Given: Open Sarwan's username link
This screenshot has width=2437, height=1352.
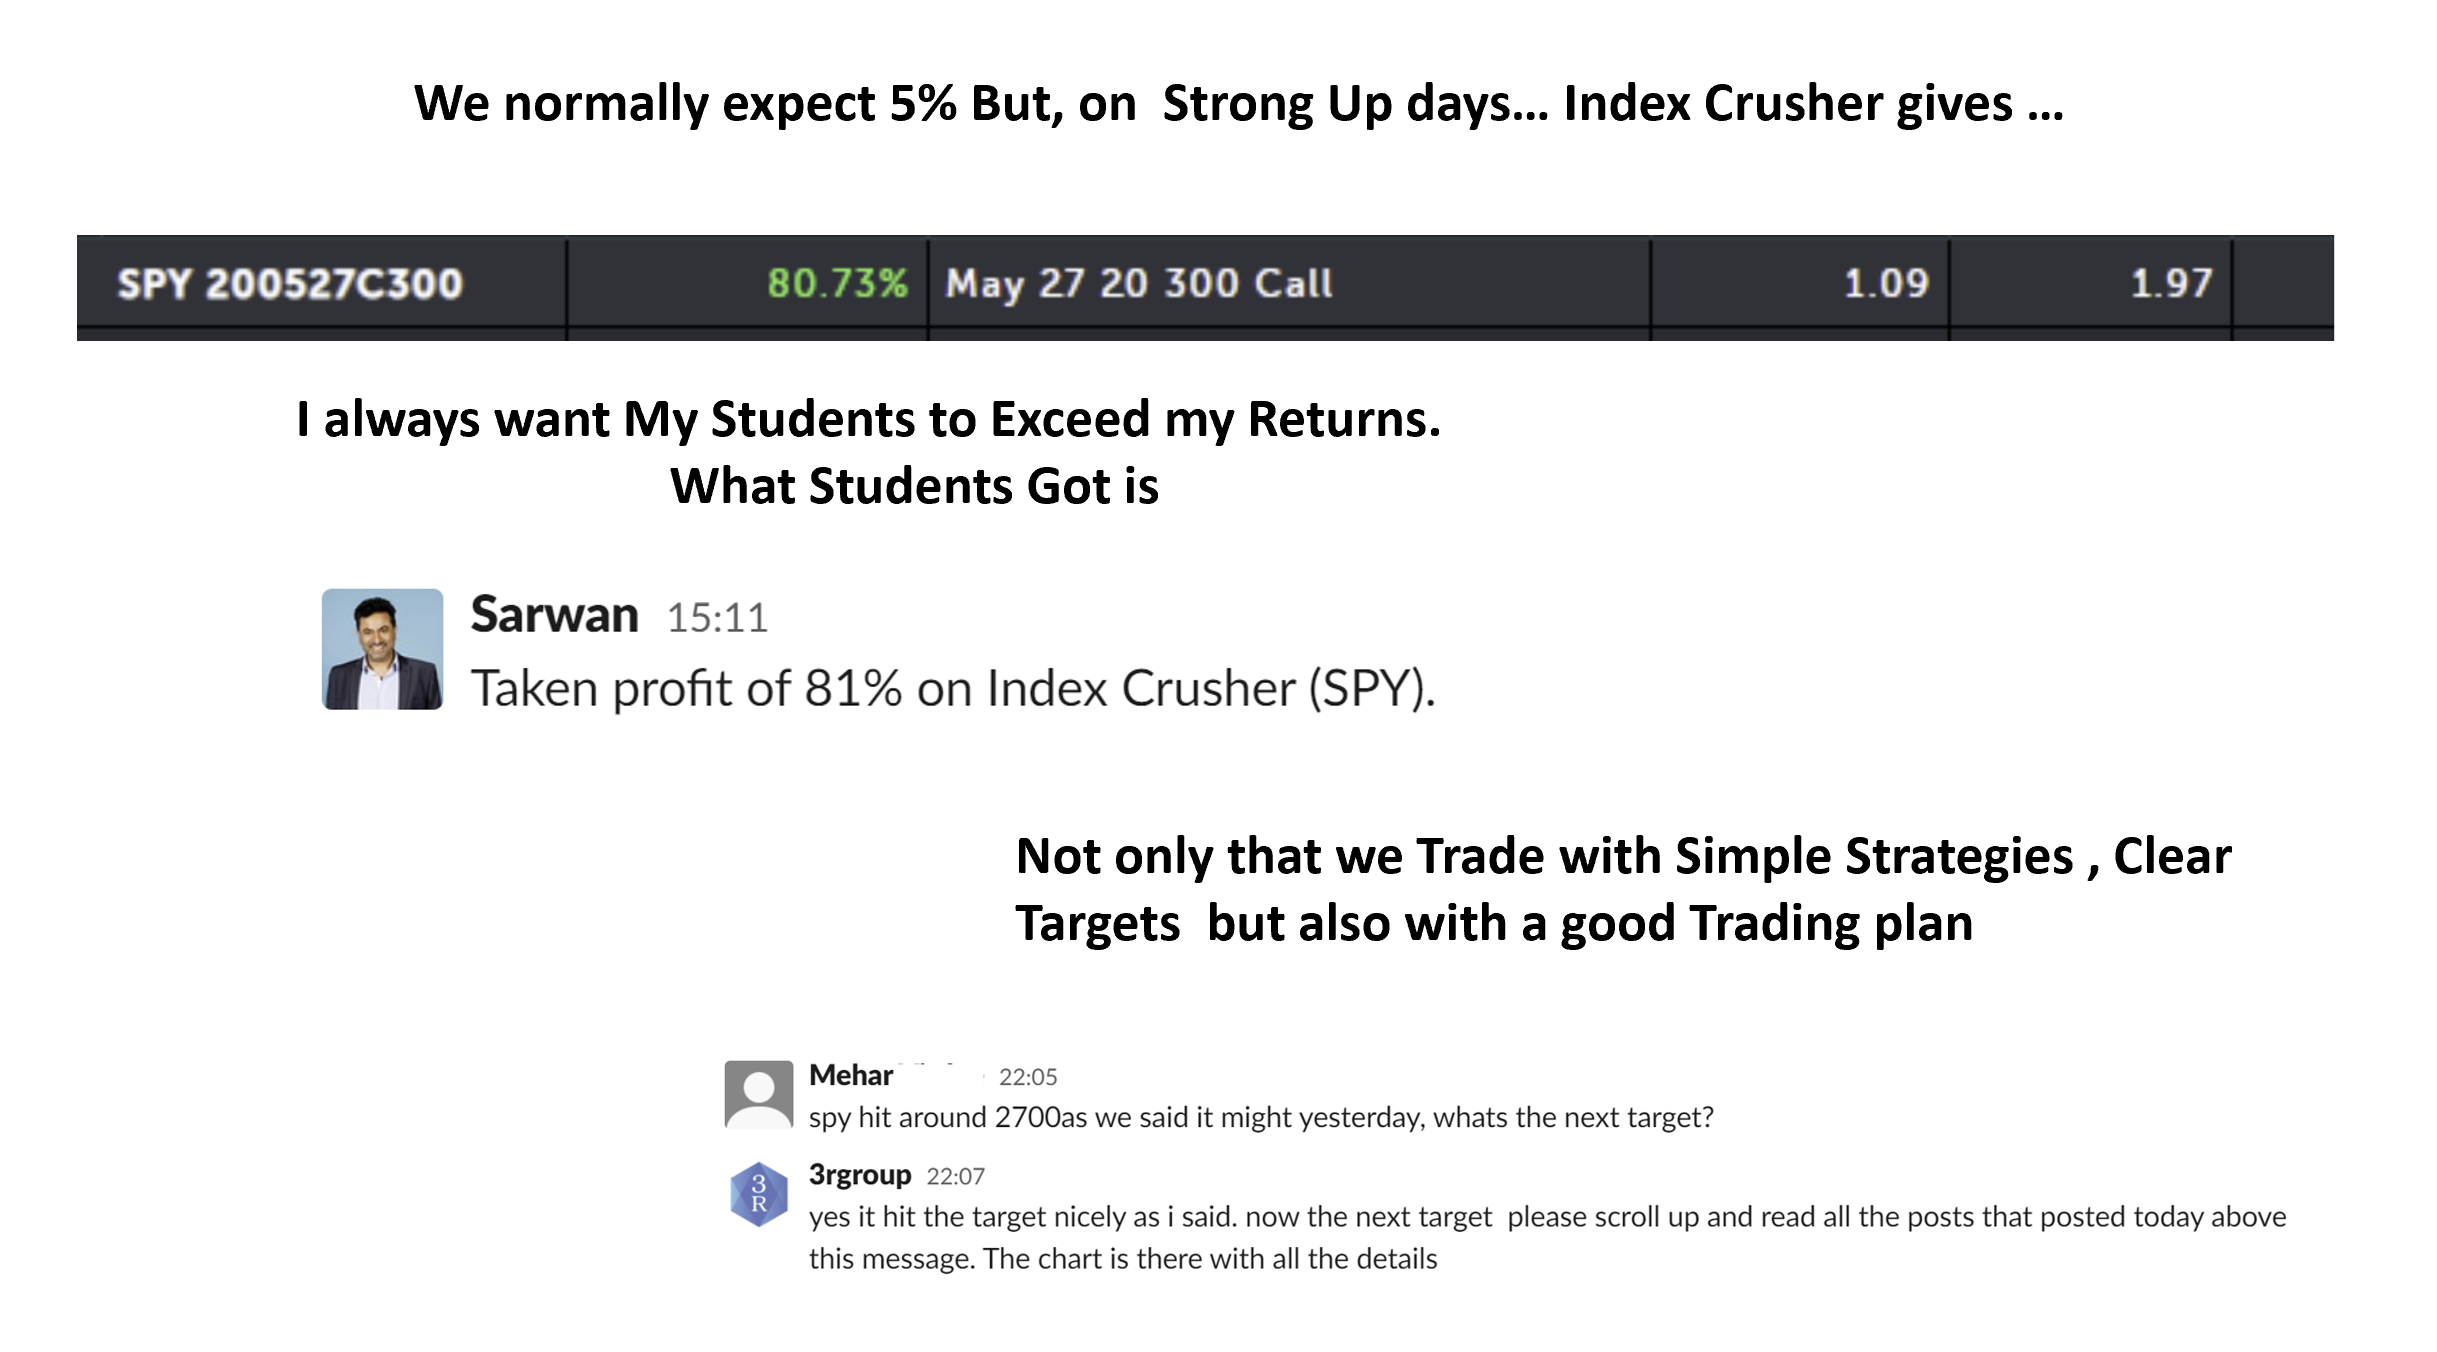Looking at the screenshot, I should point(554,614).
